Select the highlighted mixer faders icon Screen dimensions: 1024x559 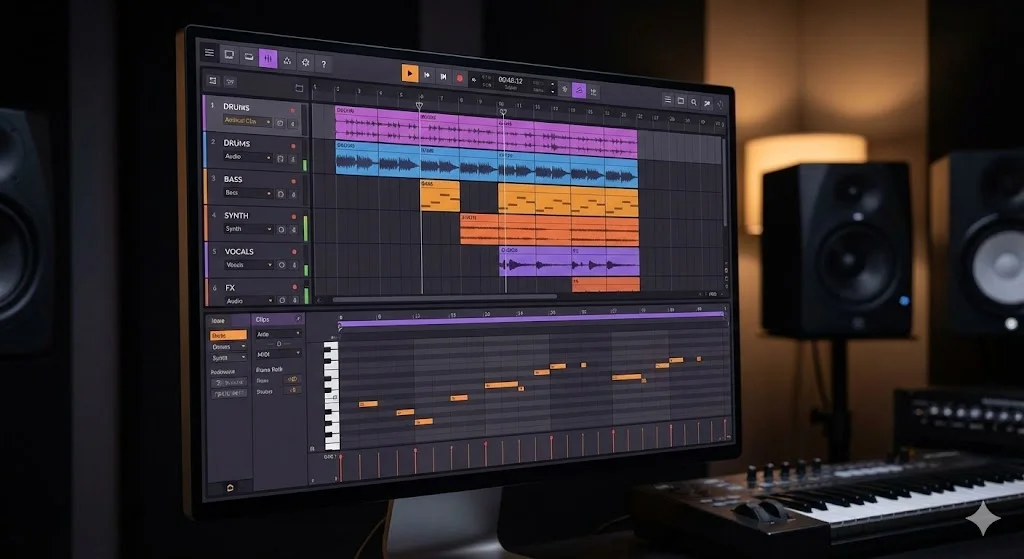pyautogui.click(x=267, y=59)
